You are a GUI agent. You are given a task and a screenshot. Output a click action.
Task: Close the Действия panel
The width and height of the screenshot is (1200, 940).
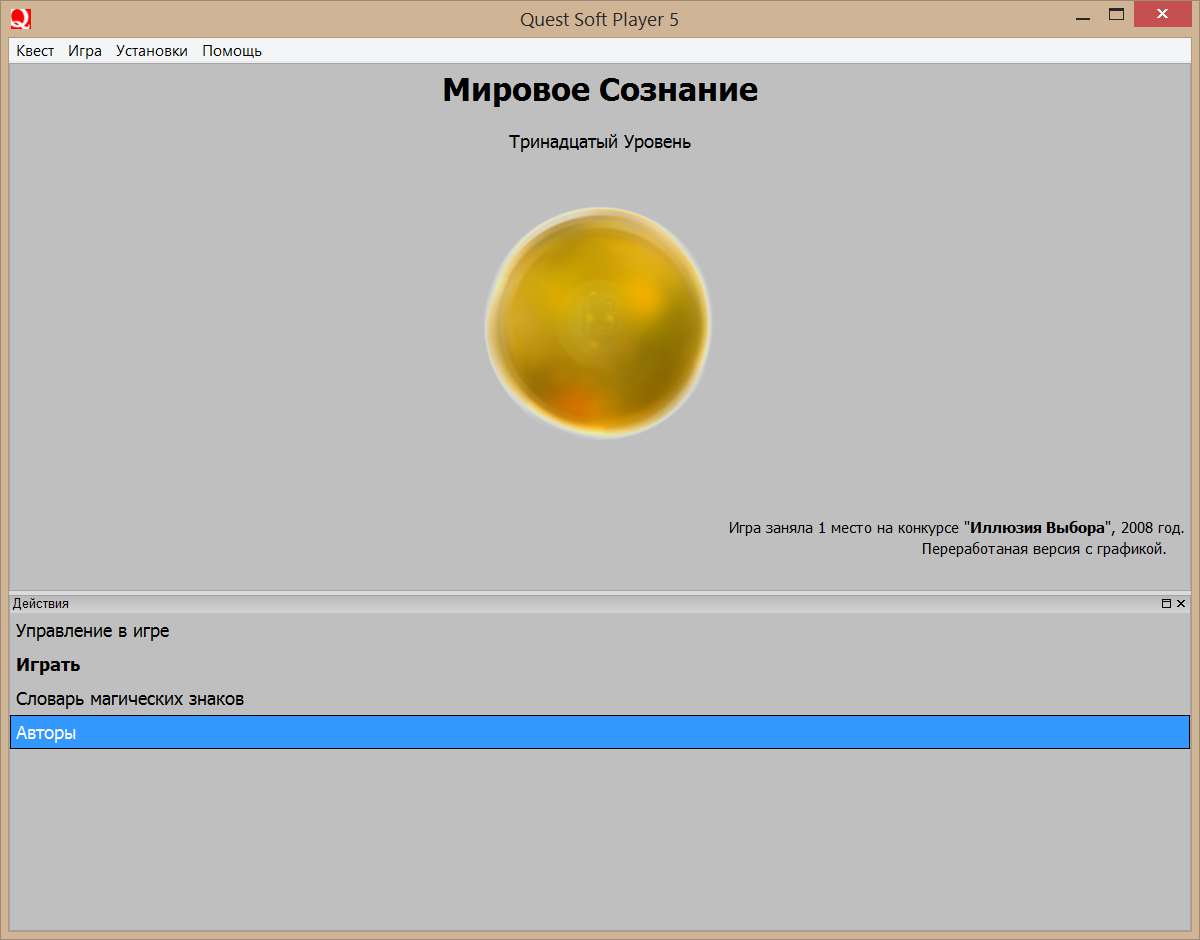point(1181,604)
